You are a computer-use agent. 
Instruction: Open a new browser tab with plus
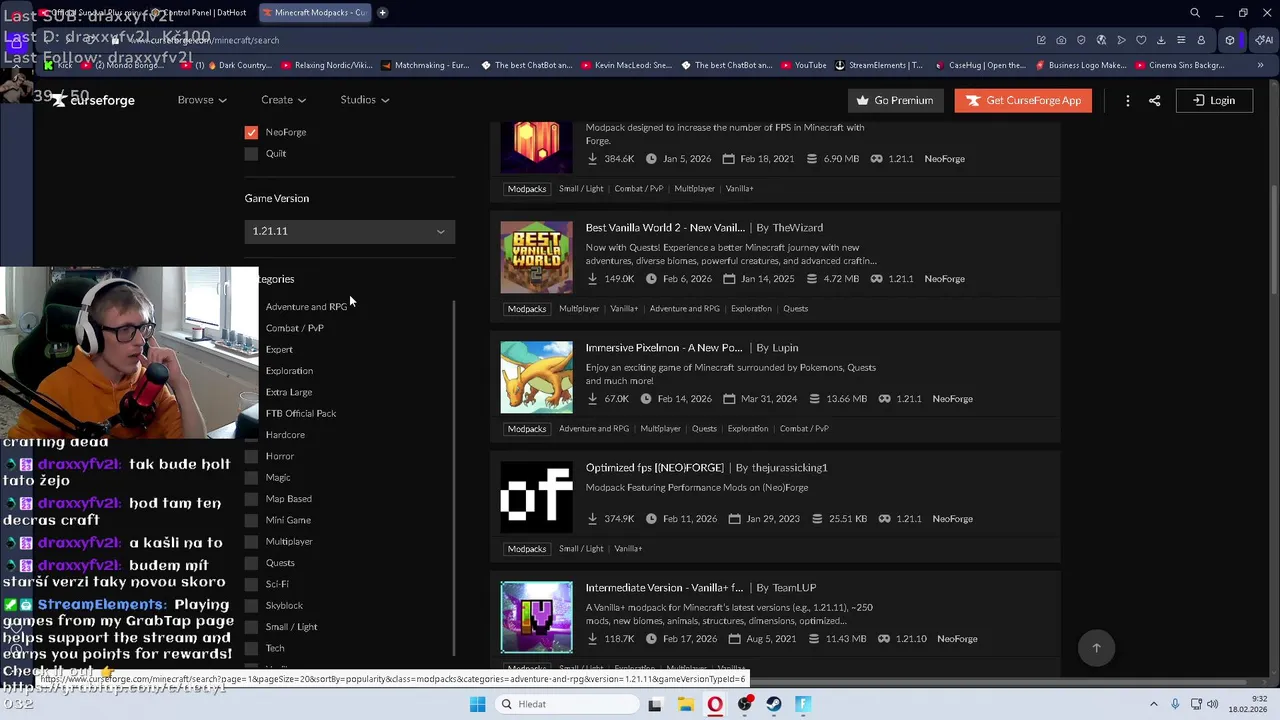click(x=382, y=13)
